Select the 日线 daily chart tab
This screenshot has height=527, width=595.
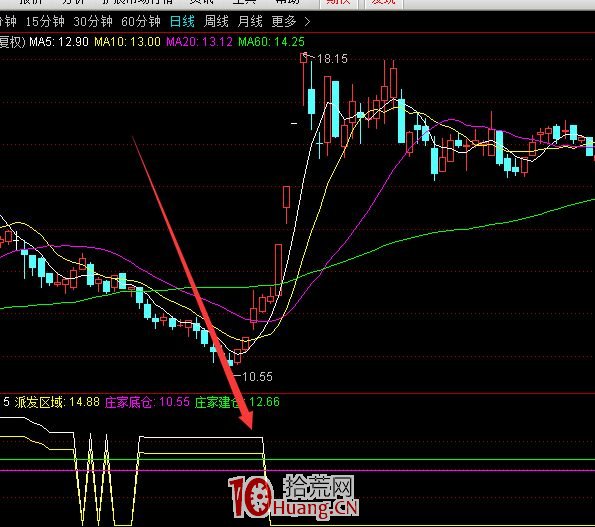coord(182,21)
